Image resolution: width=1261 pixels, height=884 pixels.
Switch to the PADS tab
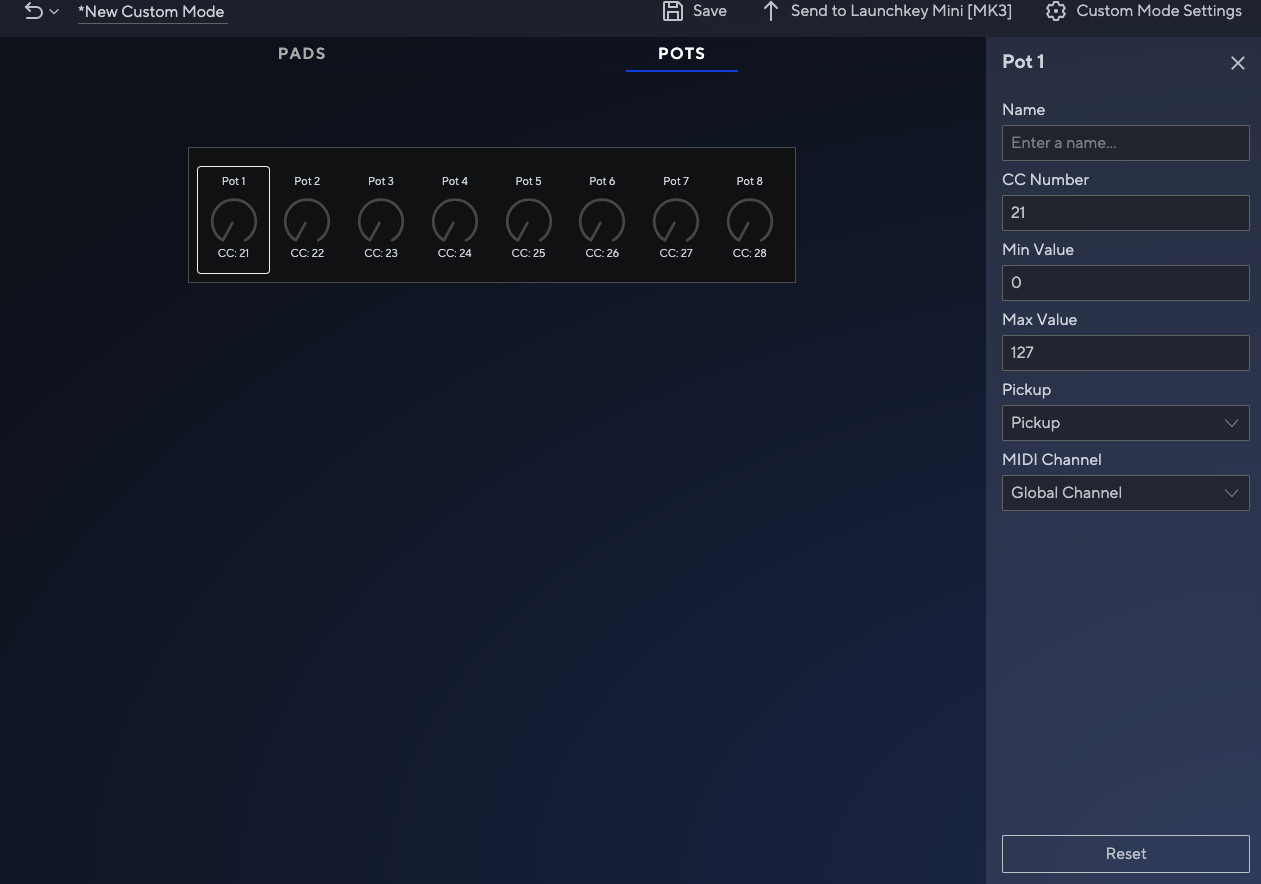pyautogui.click(x=301, y=53)
